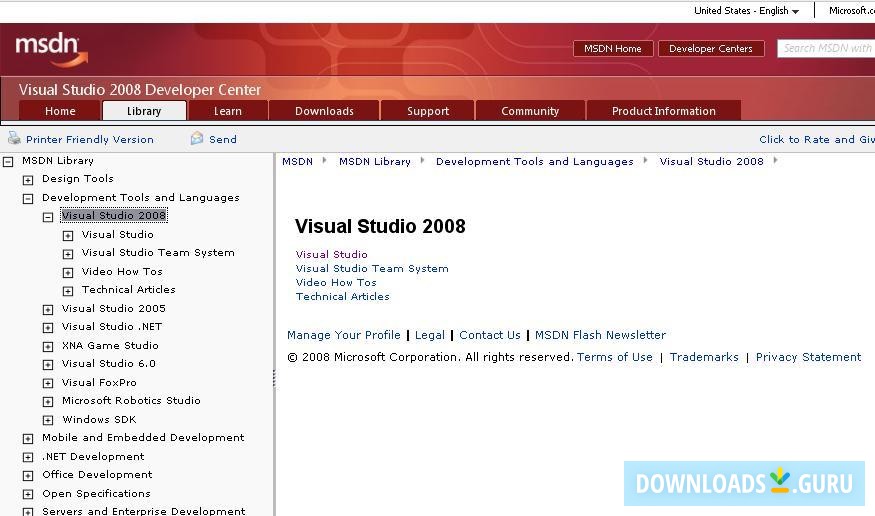
Task: Click the printer icon beside Printer Friendly Version
Action: (x=15, y=138)
